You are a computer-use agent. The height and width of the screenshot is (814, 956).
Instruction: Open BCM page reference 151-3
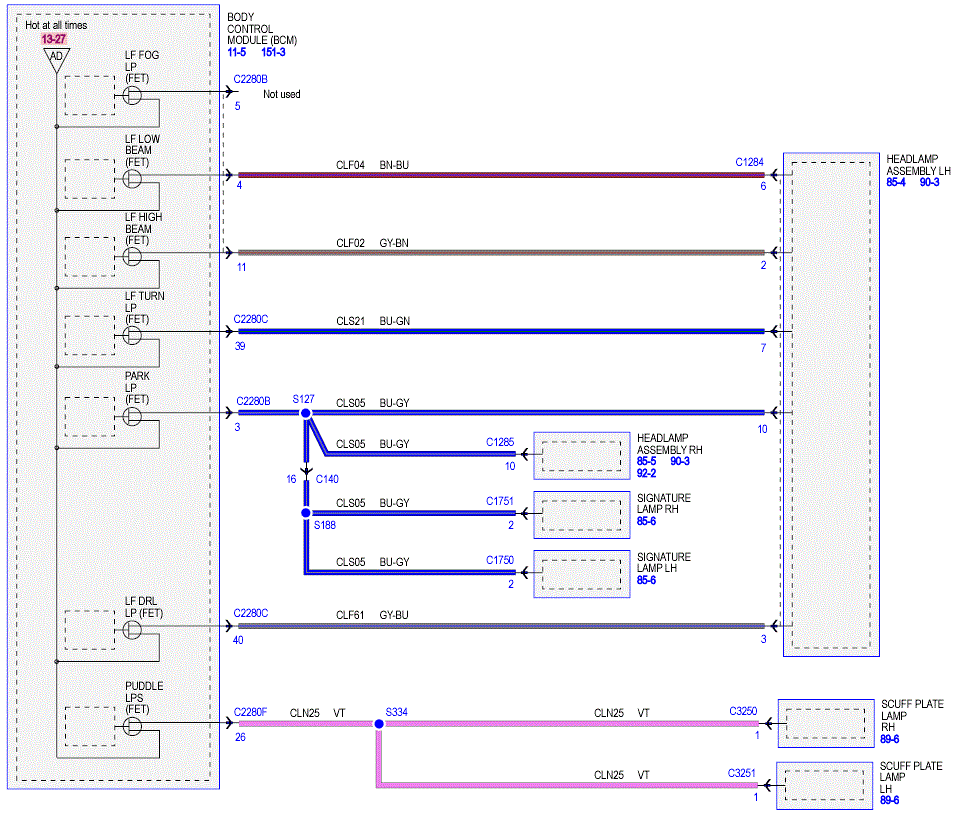[x=273, y=52]
